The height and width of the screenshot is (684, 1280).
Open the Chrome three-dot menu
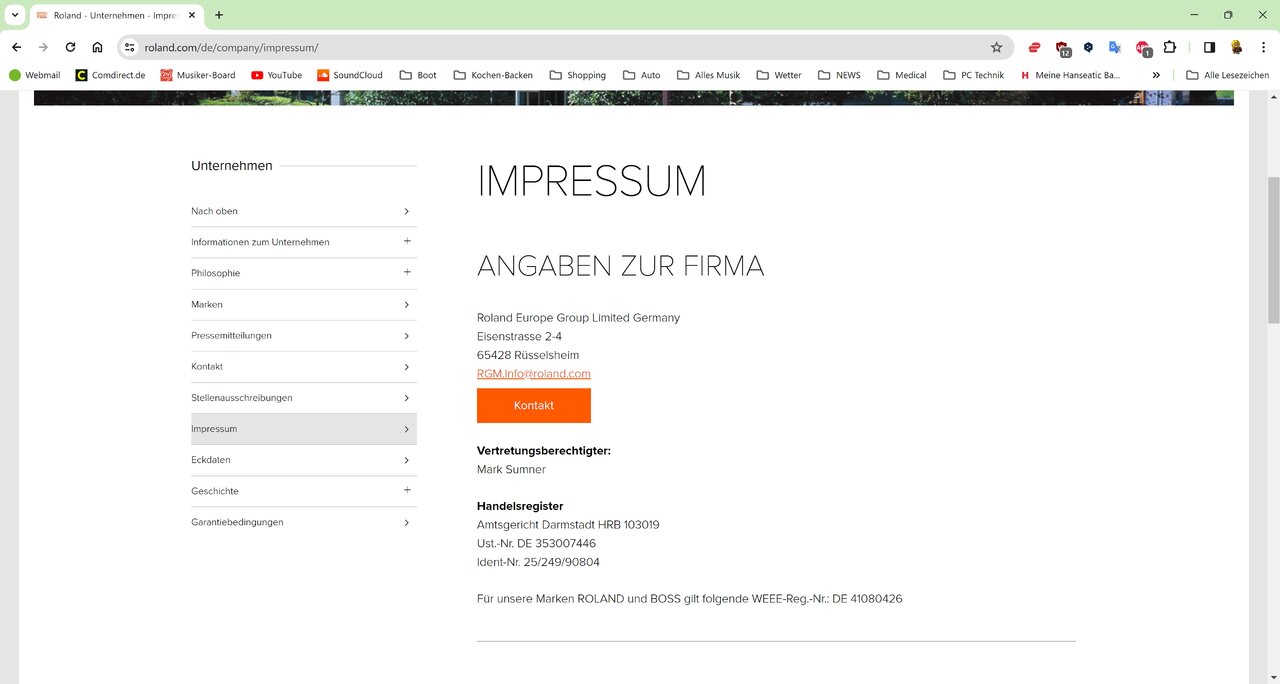(1263, 47)
